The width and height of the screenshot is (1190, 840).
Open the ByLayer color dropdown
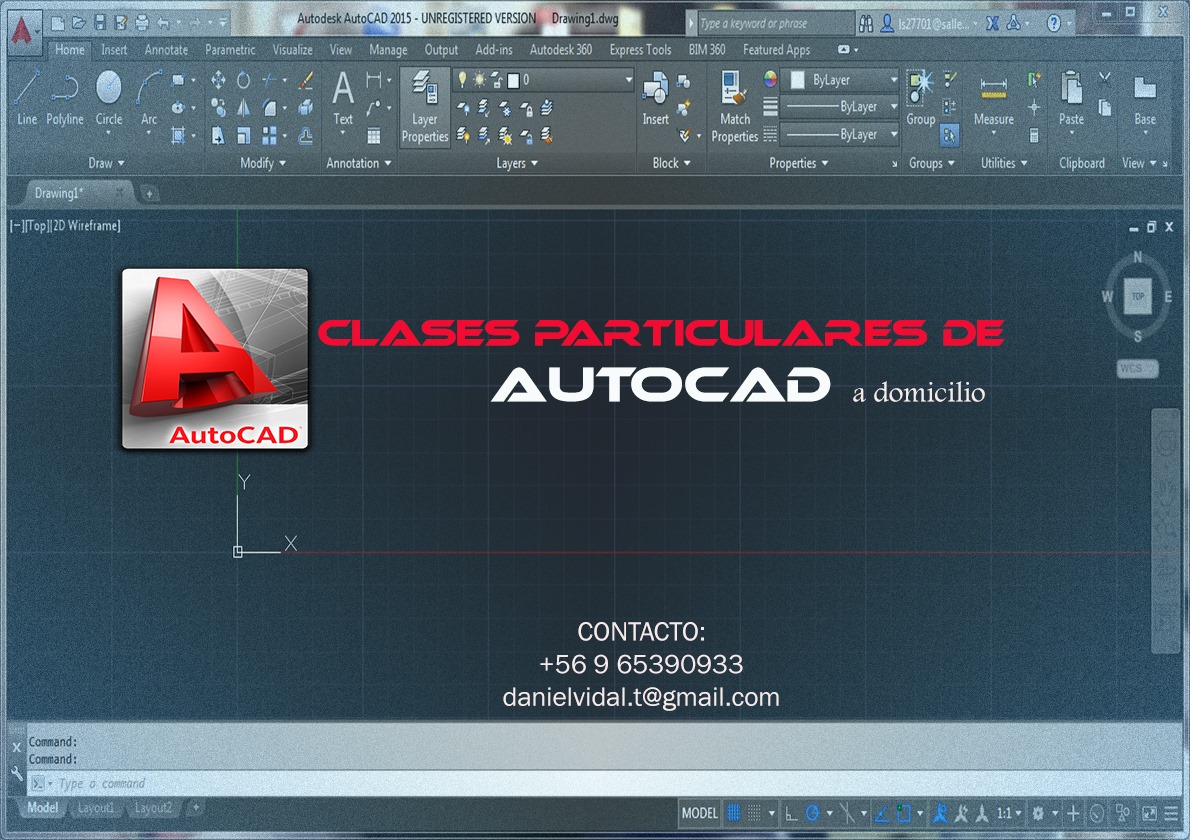894,80
